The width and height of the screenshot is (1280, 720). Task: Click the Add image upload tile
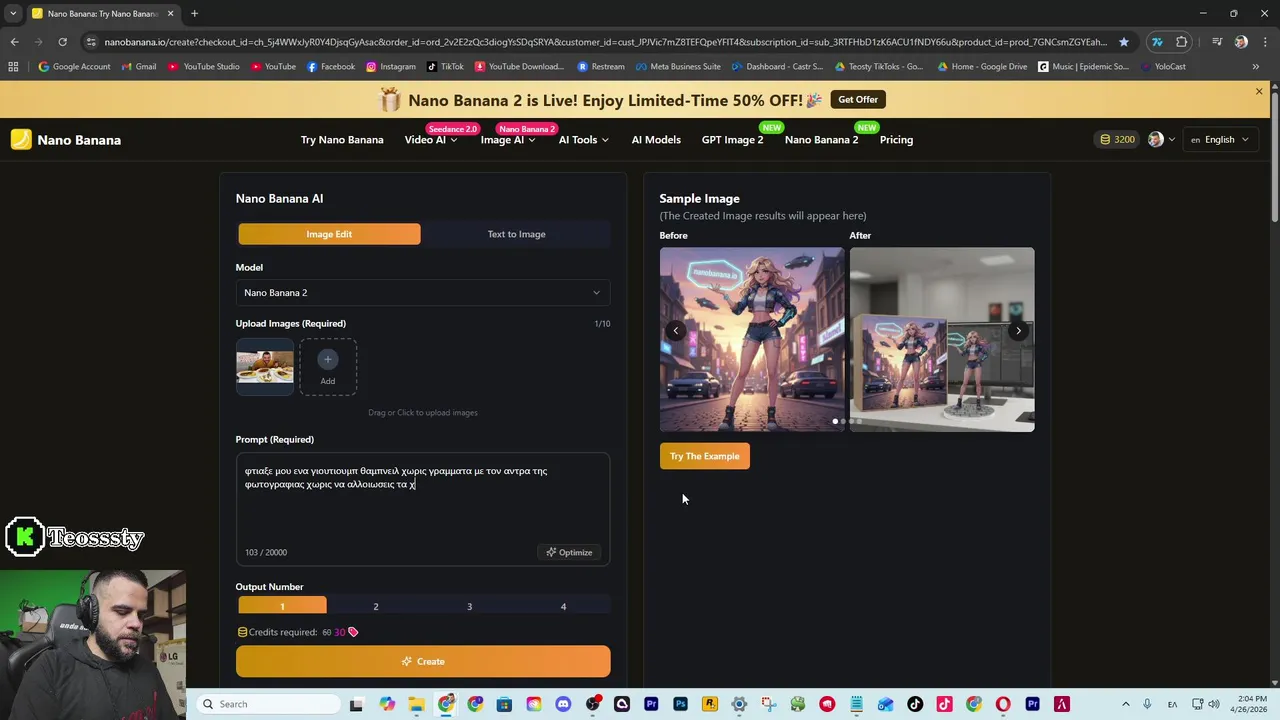[x=328, y=367]
